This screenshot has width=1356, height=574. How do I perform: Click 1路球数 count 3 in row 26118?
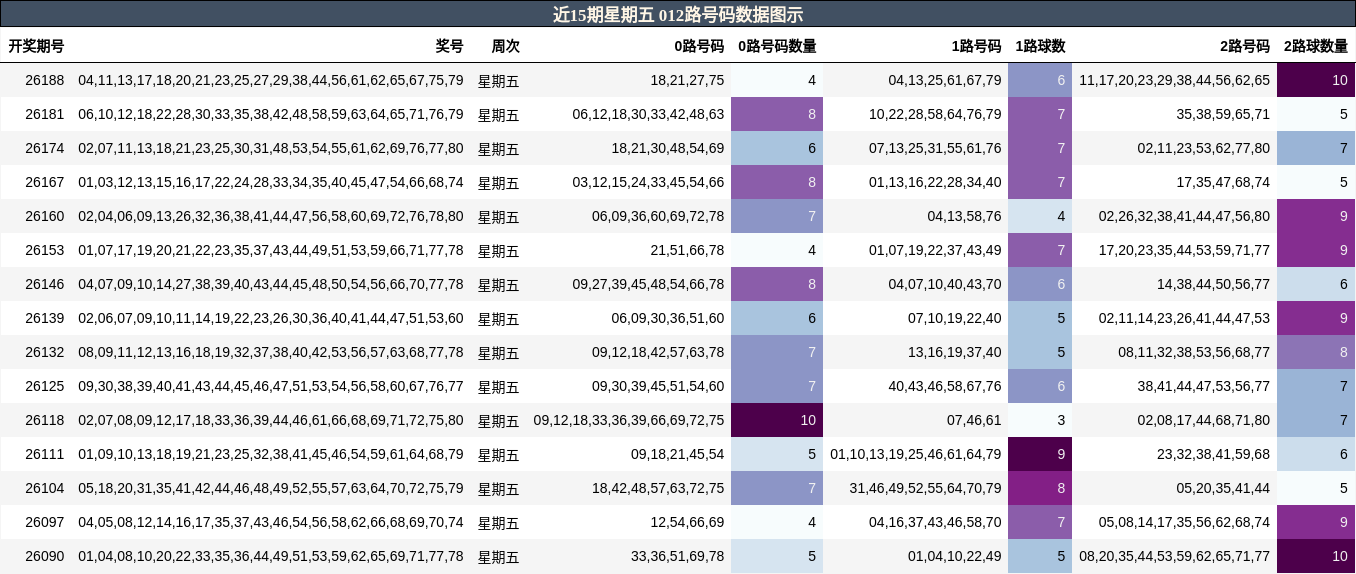tap(1040, 420)
